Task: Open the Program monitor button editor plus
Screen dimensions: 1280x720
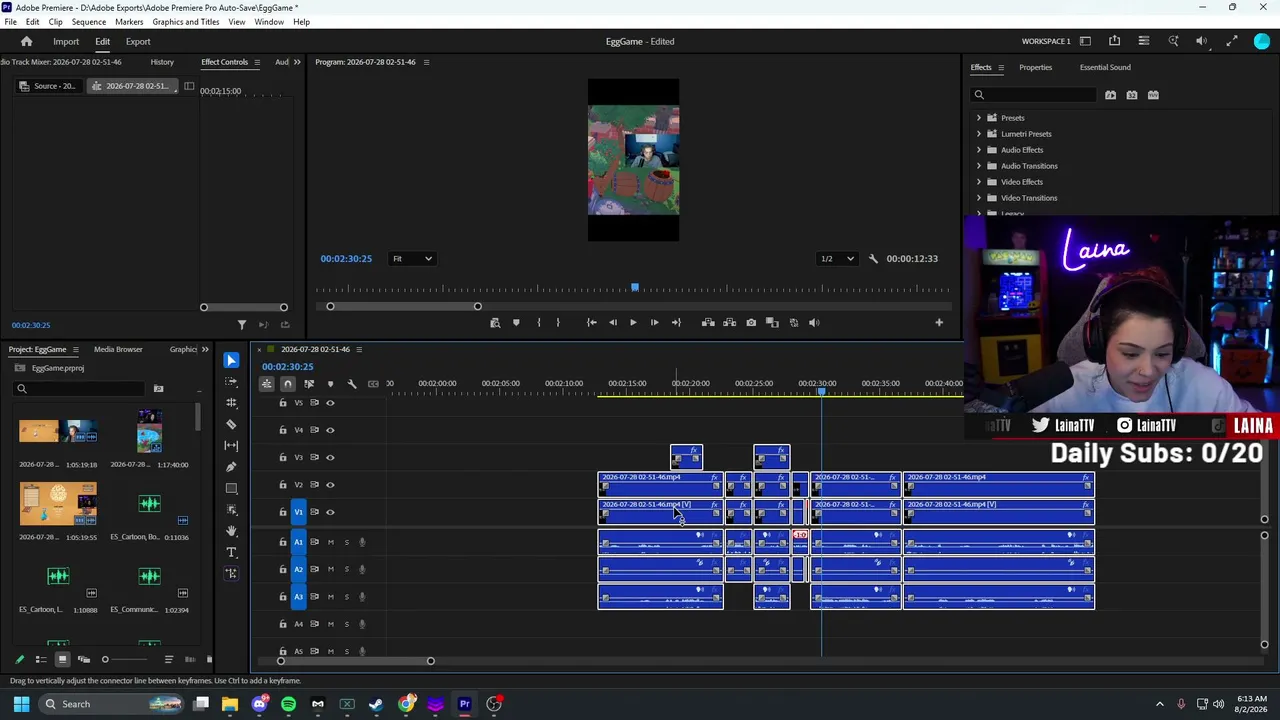Action: (x=939, y=322)
